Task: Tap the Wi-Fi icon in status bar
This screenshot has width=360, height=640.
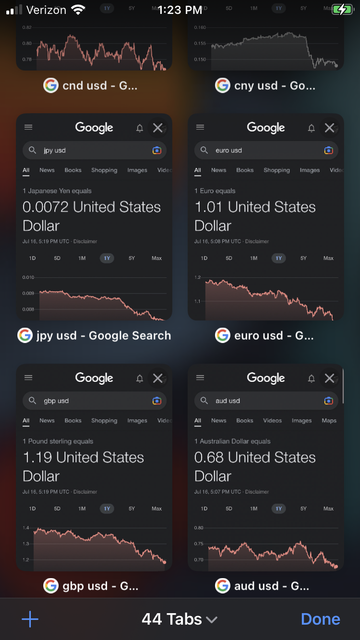Action: [x=78, y=9]
